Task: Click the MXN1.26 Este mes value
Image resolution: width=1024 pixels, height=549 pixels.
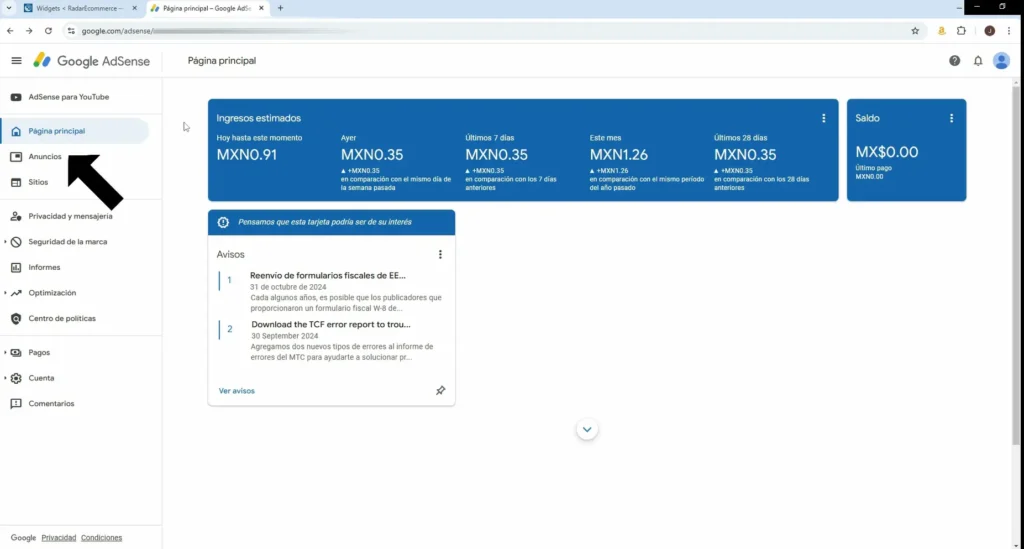Action: click(x=618, y=155)
